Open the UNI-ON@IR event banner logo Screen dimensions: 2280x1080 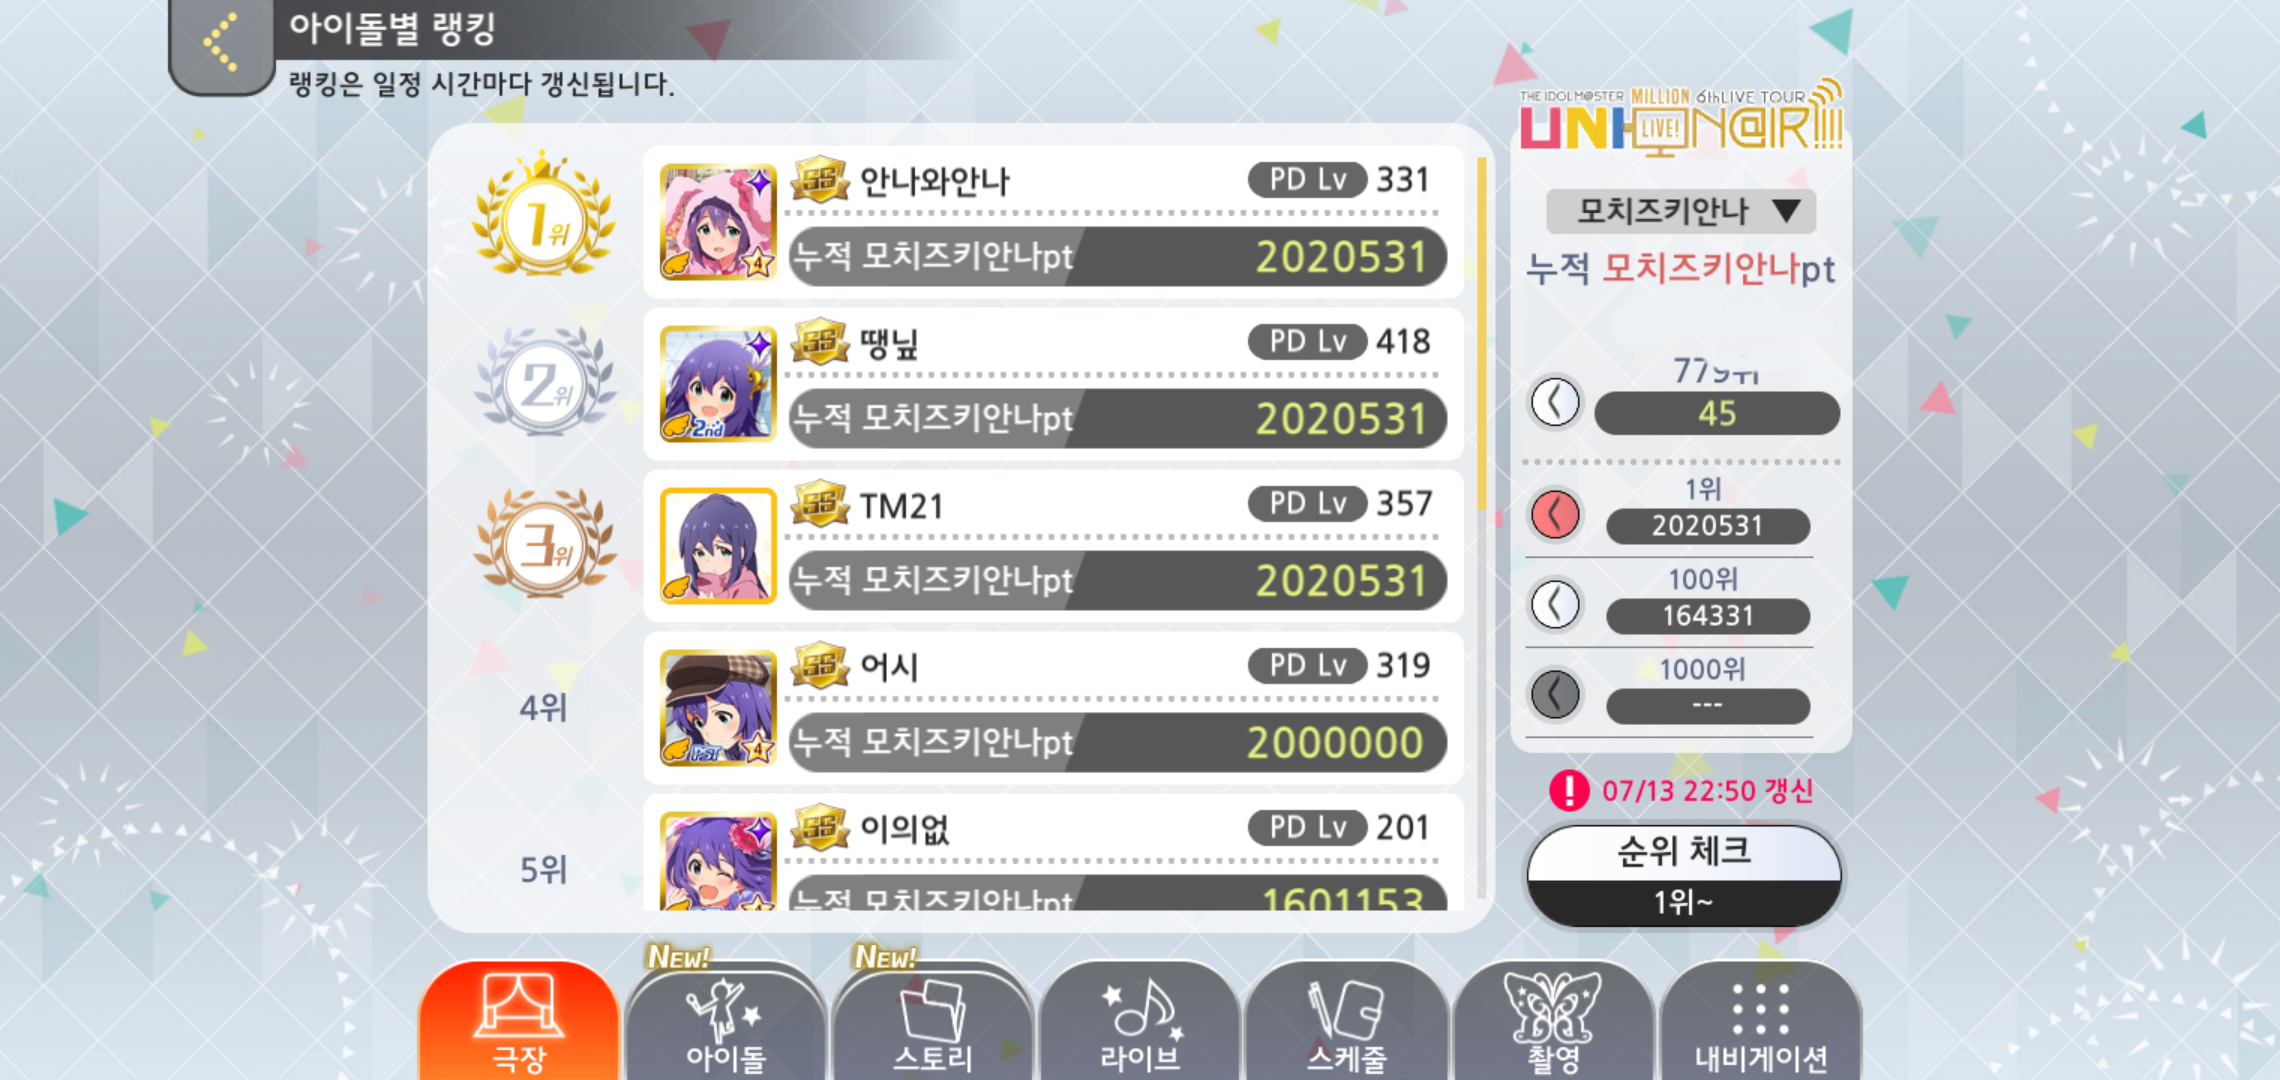[1681, 118]
